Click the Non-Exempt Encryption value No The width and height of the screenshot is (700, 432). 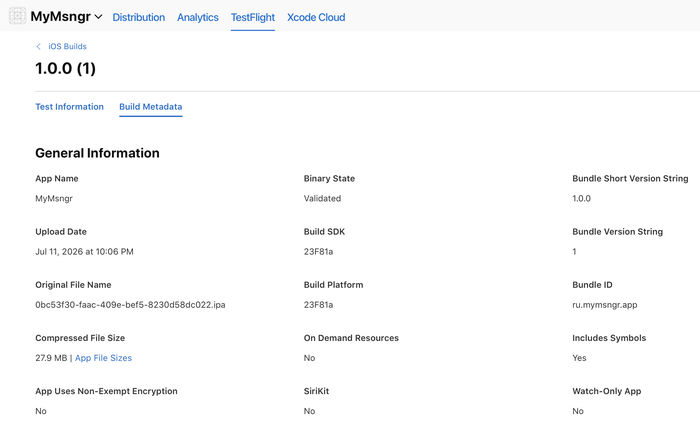41,411
